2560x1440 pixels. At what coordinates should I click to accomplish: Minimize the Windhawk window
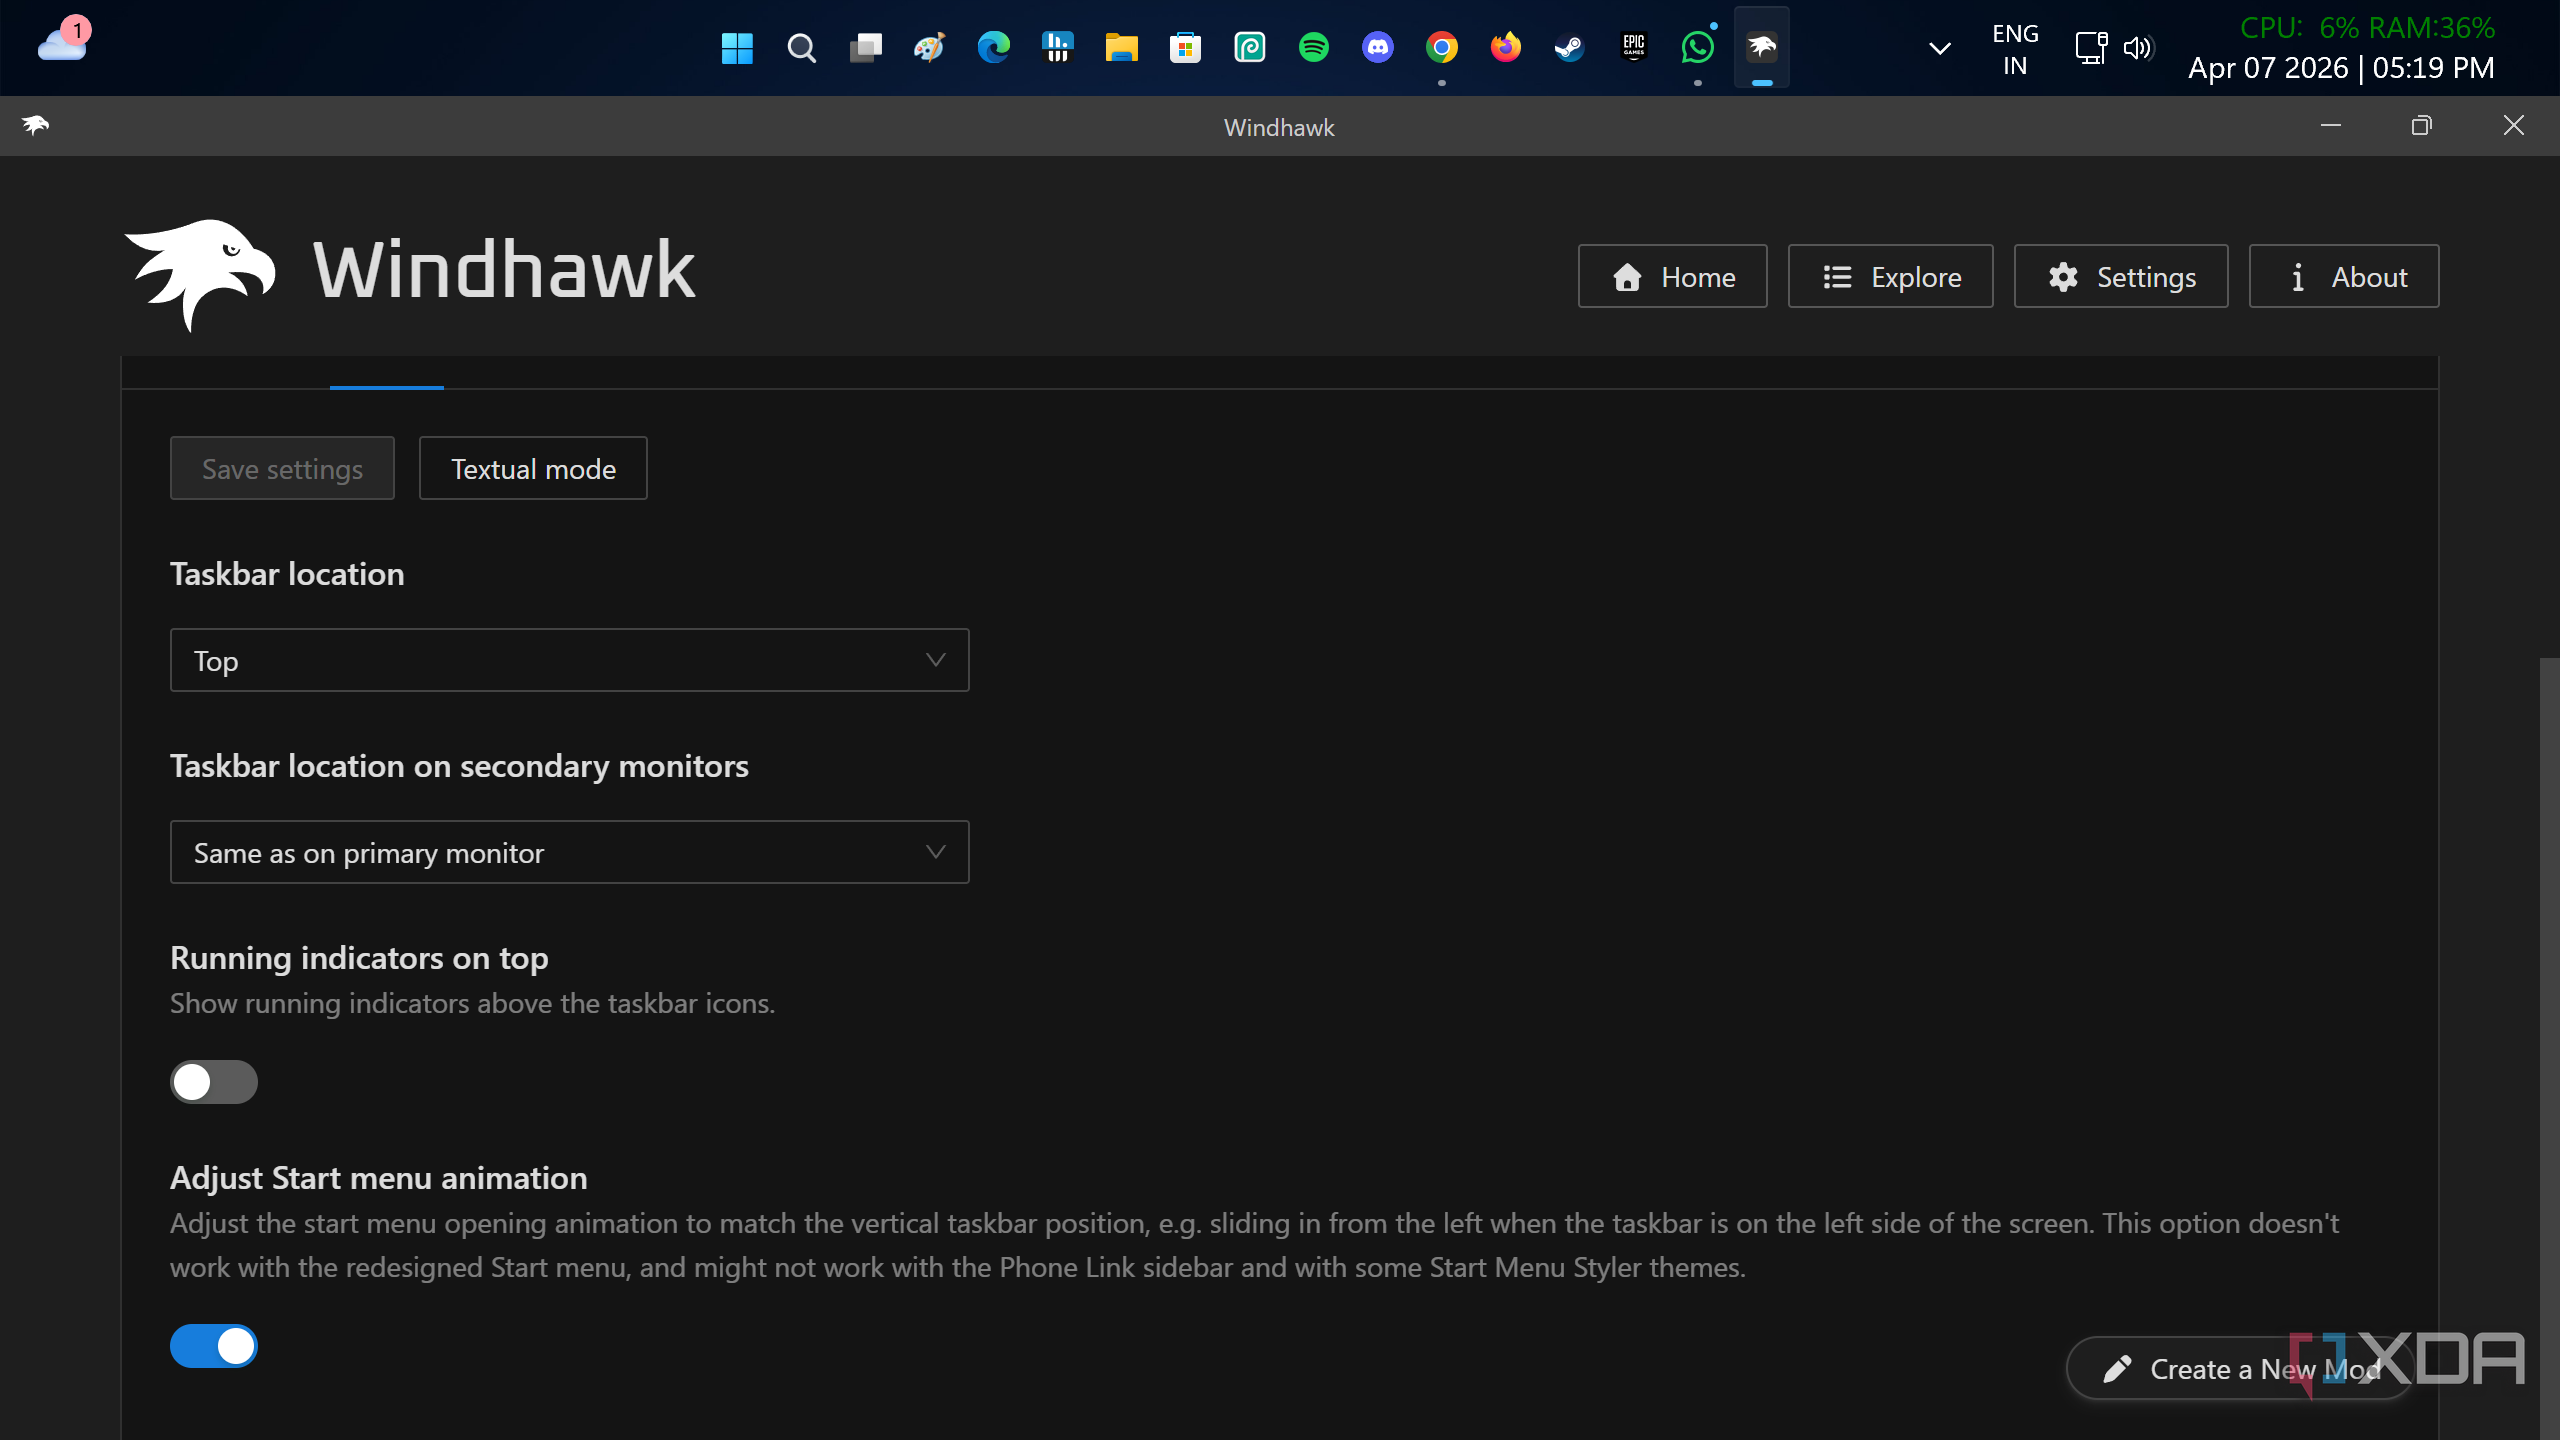2331,126
